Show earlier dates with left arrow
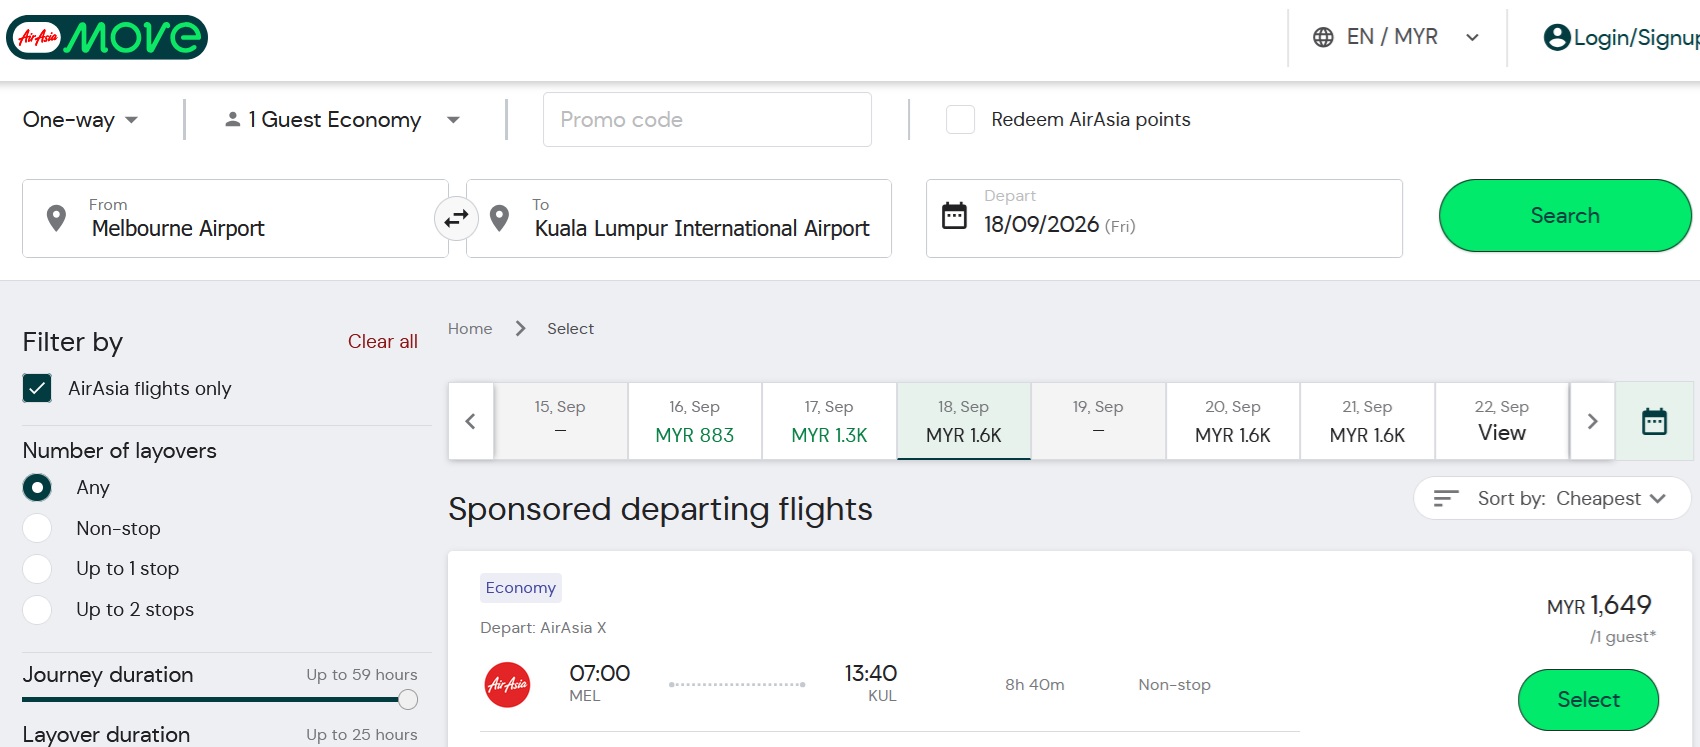The width and height of the screenshot is (1700, 747). coord(471,421)
